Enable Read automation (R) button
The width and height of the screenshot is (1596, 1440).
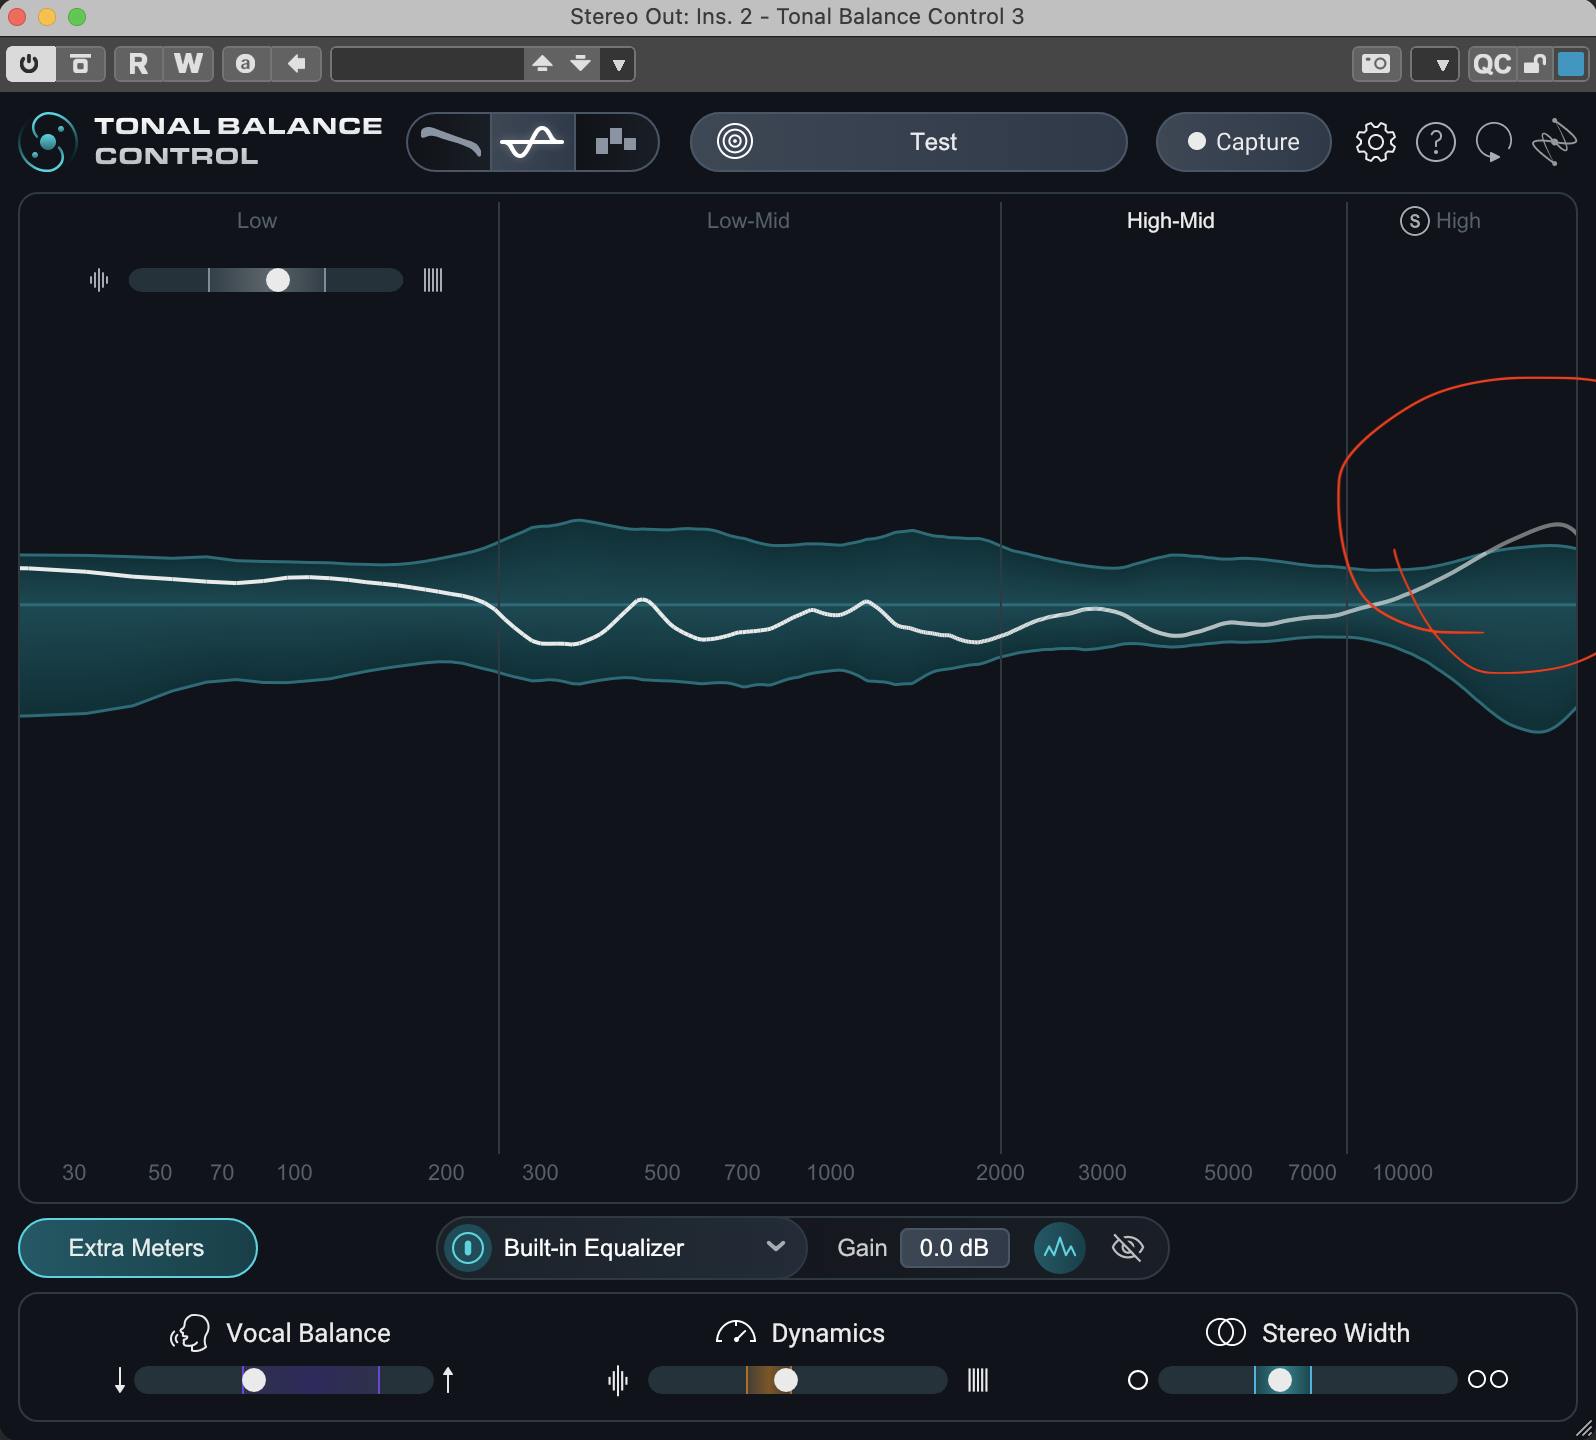(138, 64)
